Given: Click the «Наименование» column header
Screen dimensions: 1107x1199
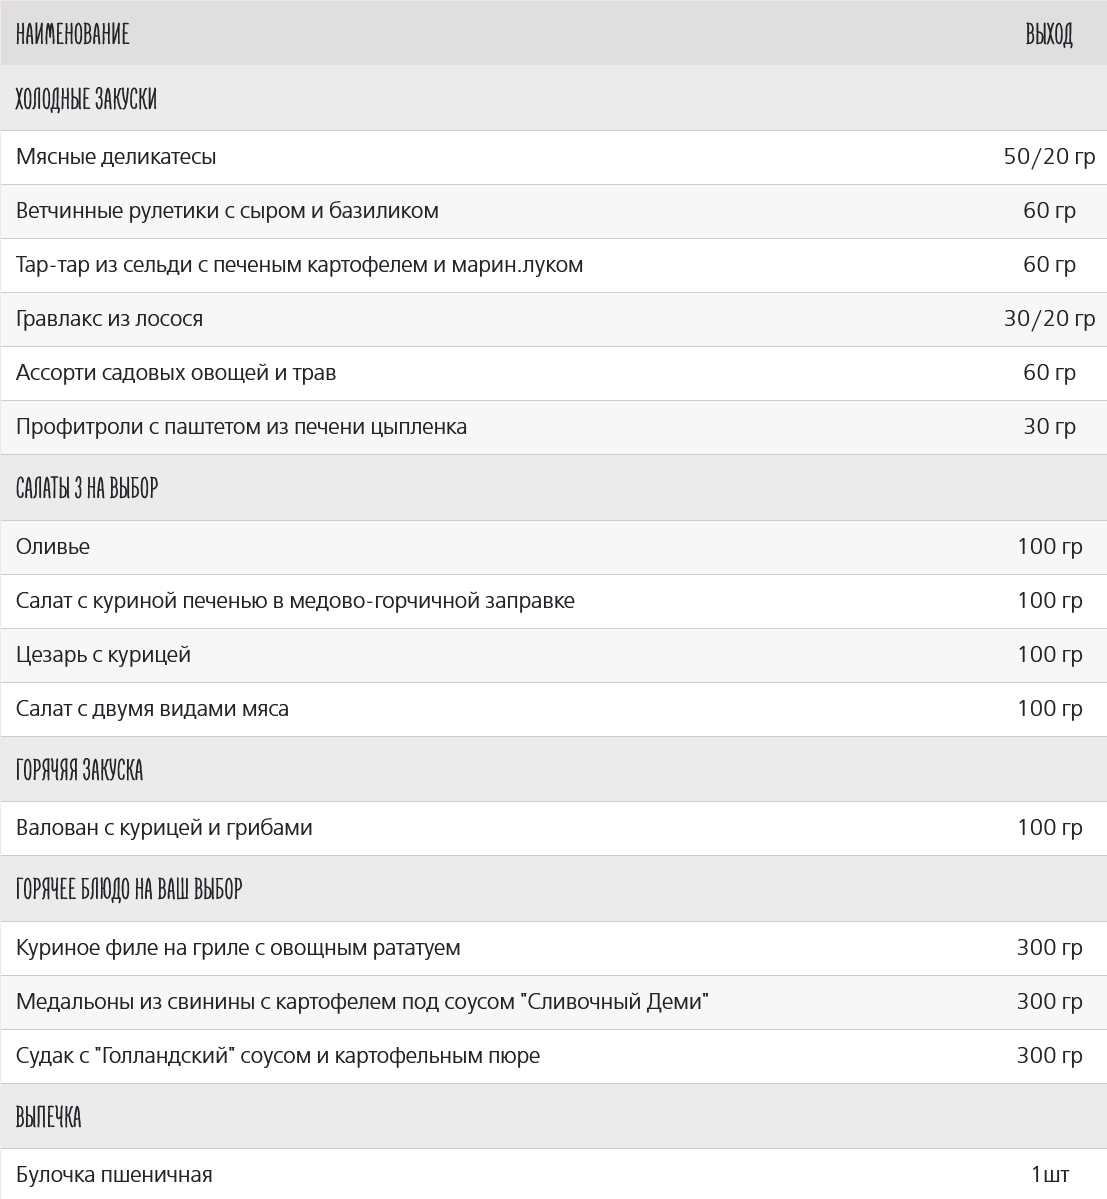Looking at the screenshot, I should click(x=73, y=35).
